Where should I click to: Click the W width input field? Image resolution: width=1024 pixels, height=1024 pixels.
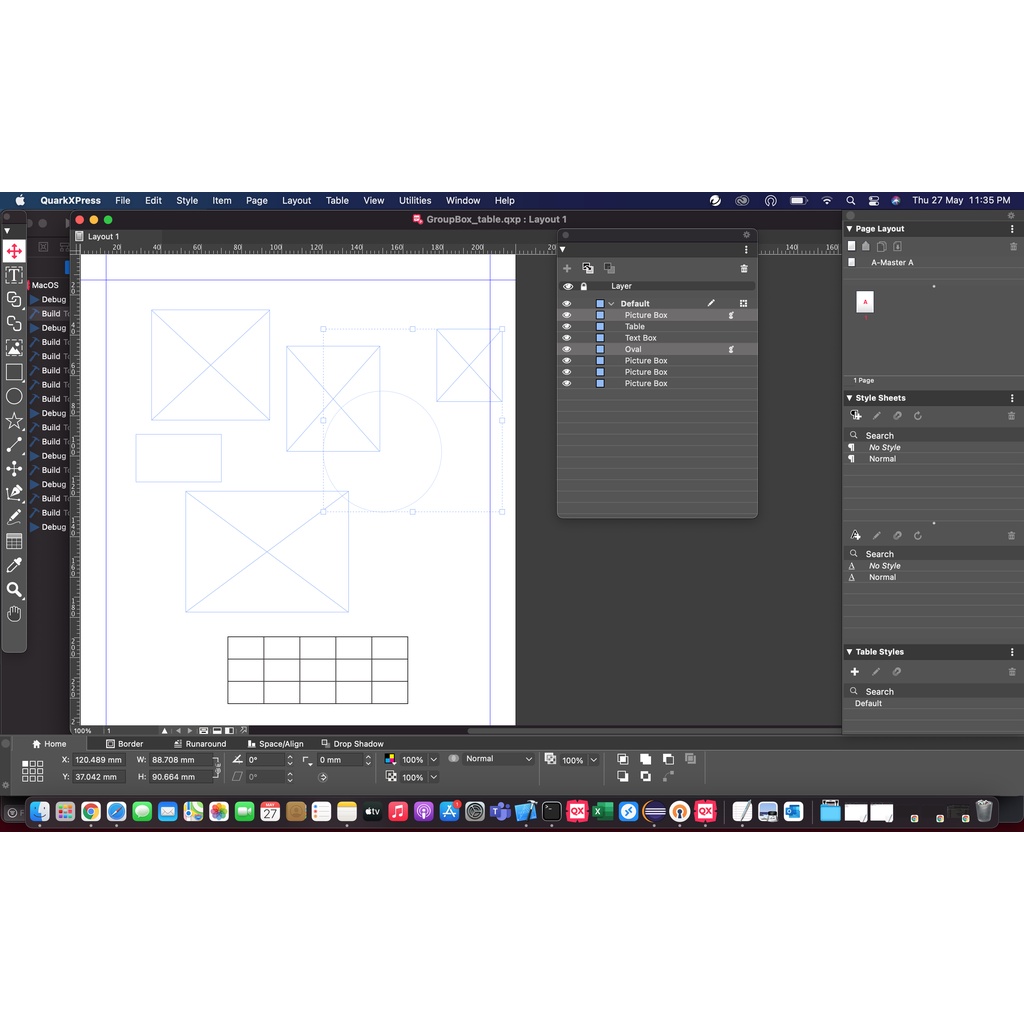(x=180, y=760)
